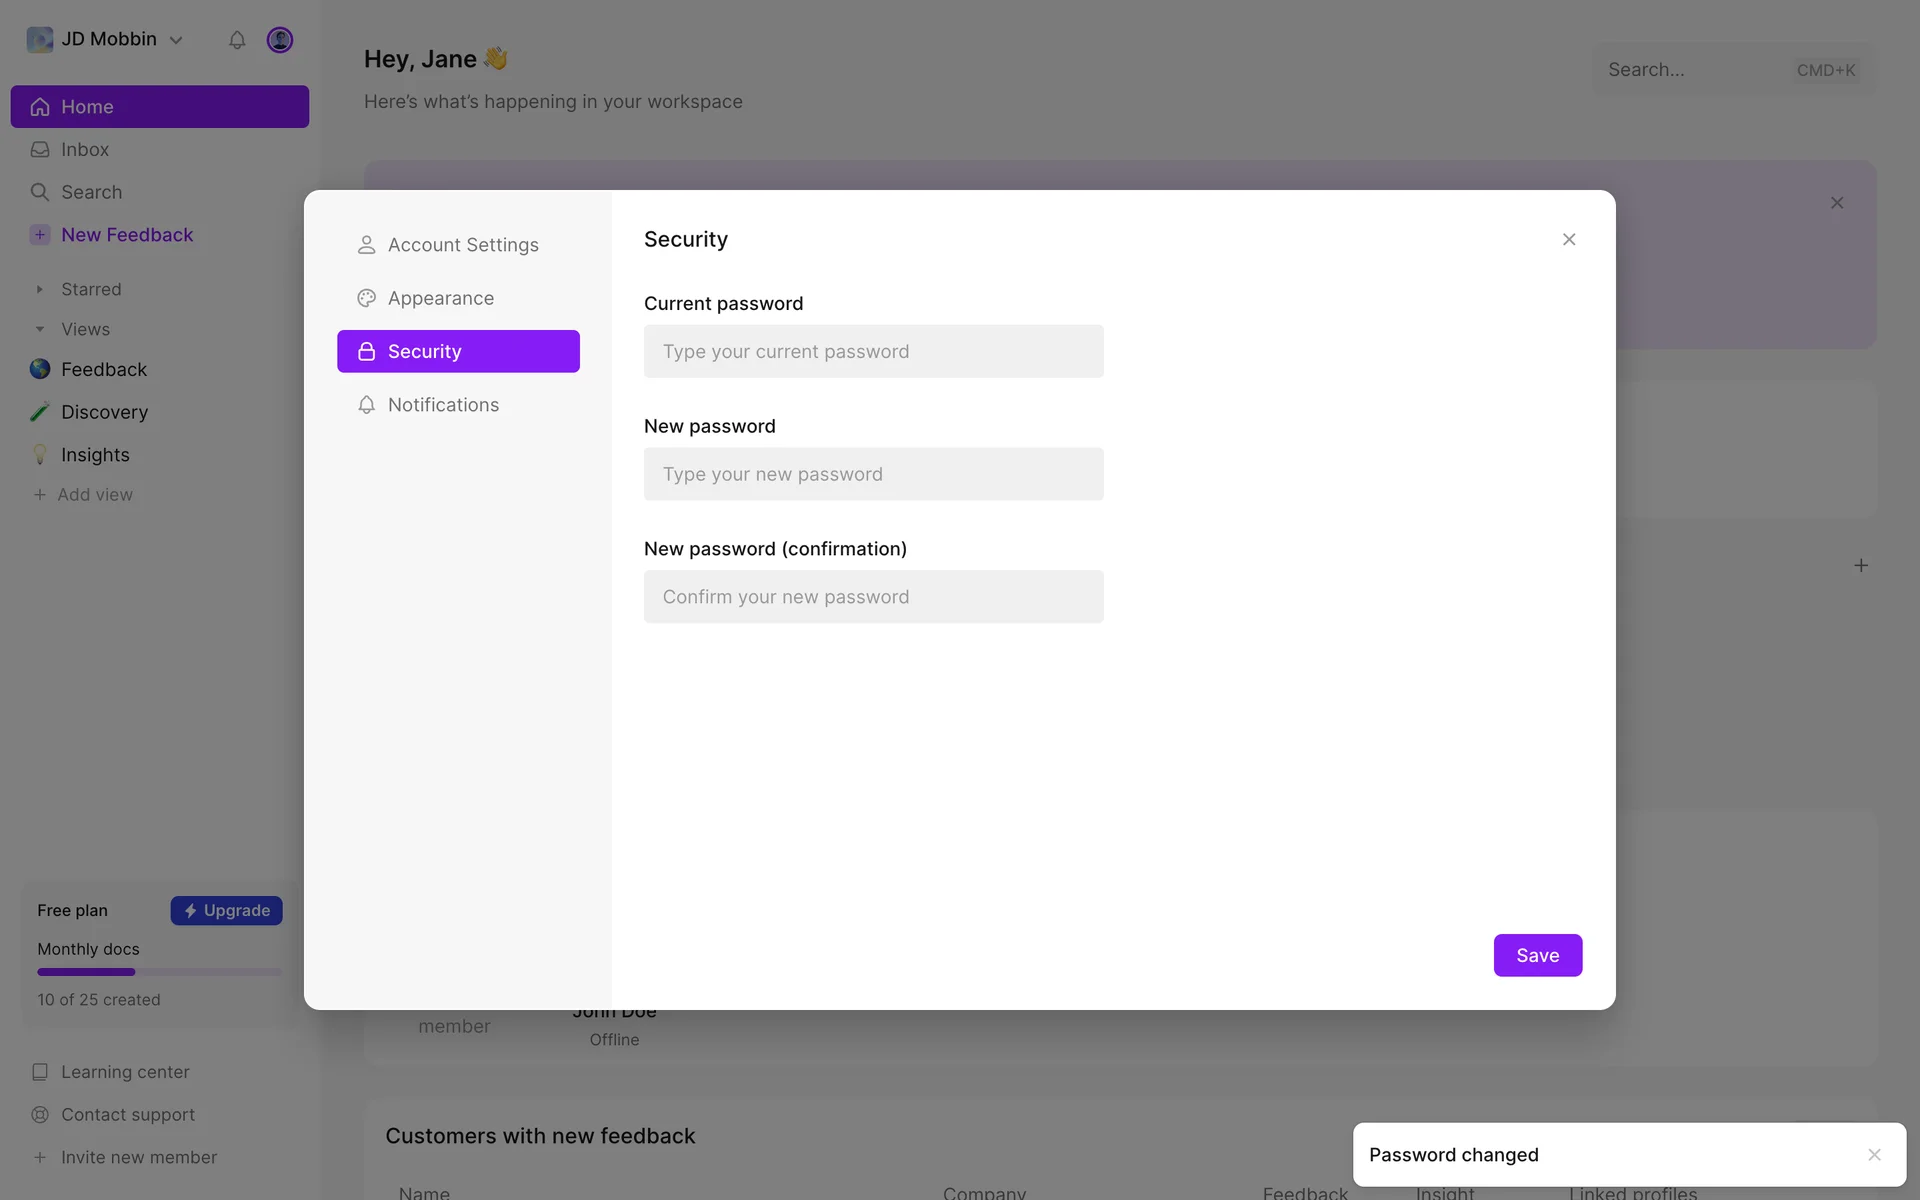
Task: Expand the Starred section
Action: point(40,289)
